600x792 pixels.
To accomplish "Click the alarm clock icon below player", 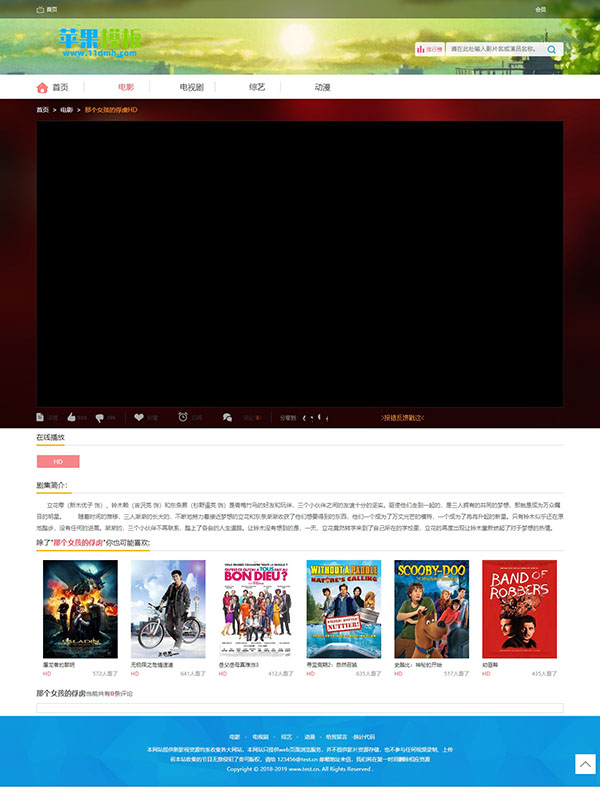I will (x=183, y=417).
